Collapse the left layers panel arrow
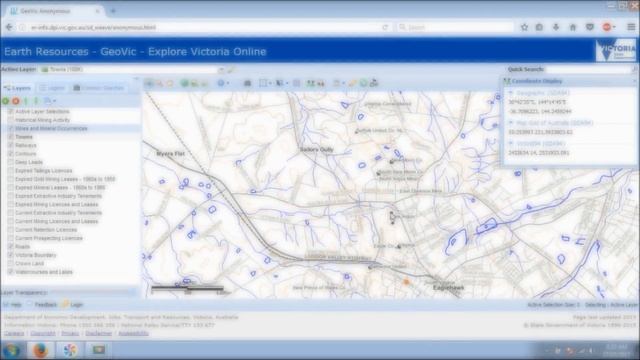The image size is (640, 360). [136, 79]
